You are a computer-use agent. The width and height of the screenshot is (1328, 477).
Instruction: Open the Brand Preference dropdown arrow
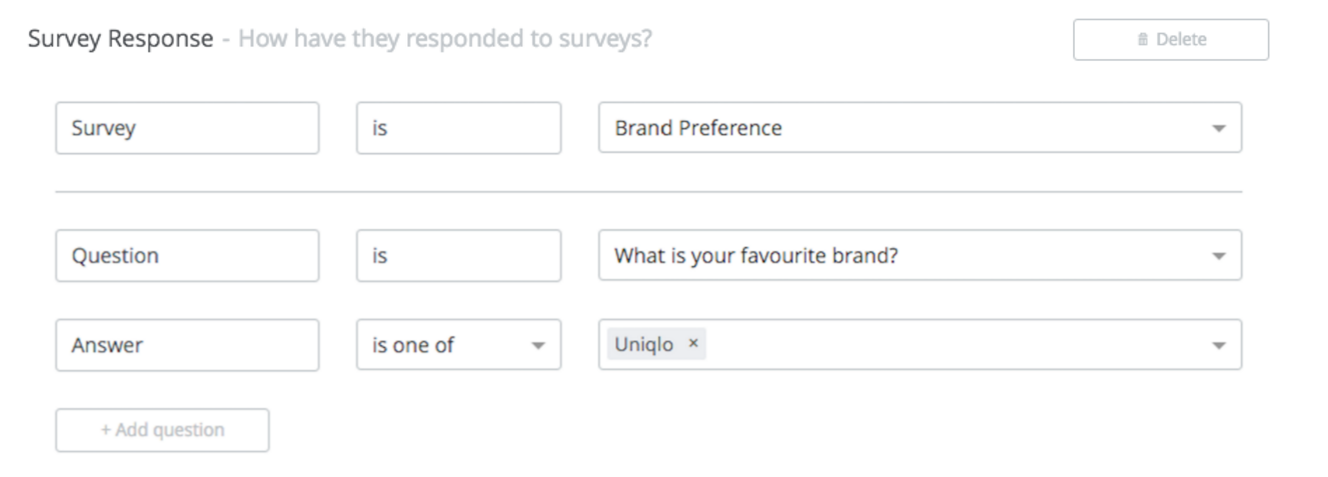pos(1218,129)
